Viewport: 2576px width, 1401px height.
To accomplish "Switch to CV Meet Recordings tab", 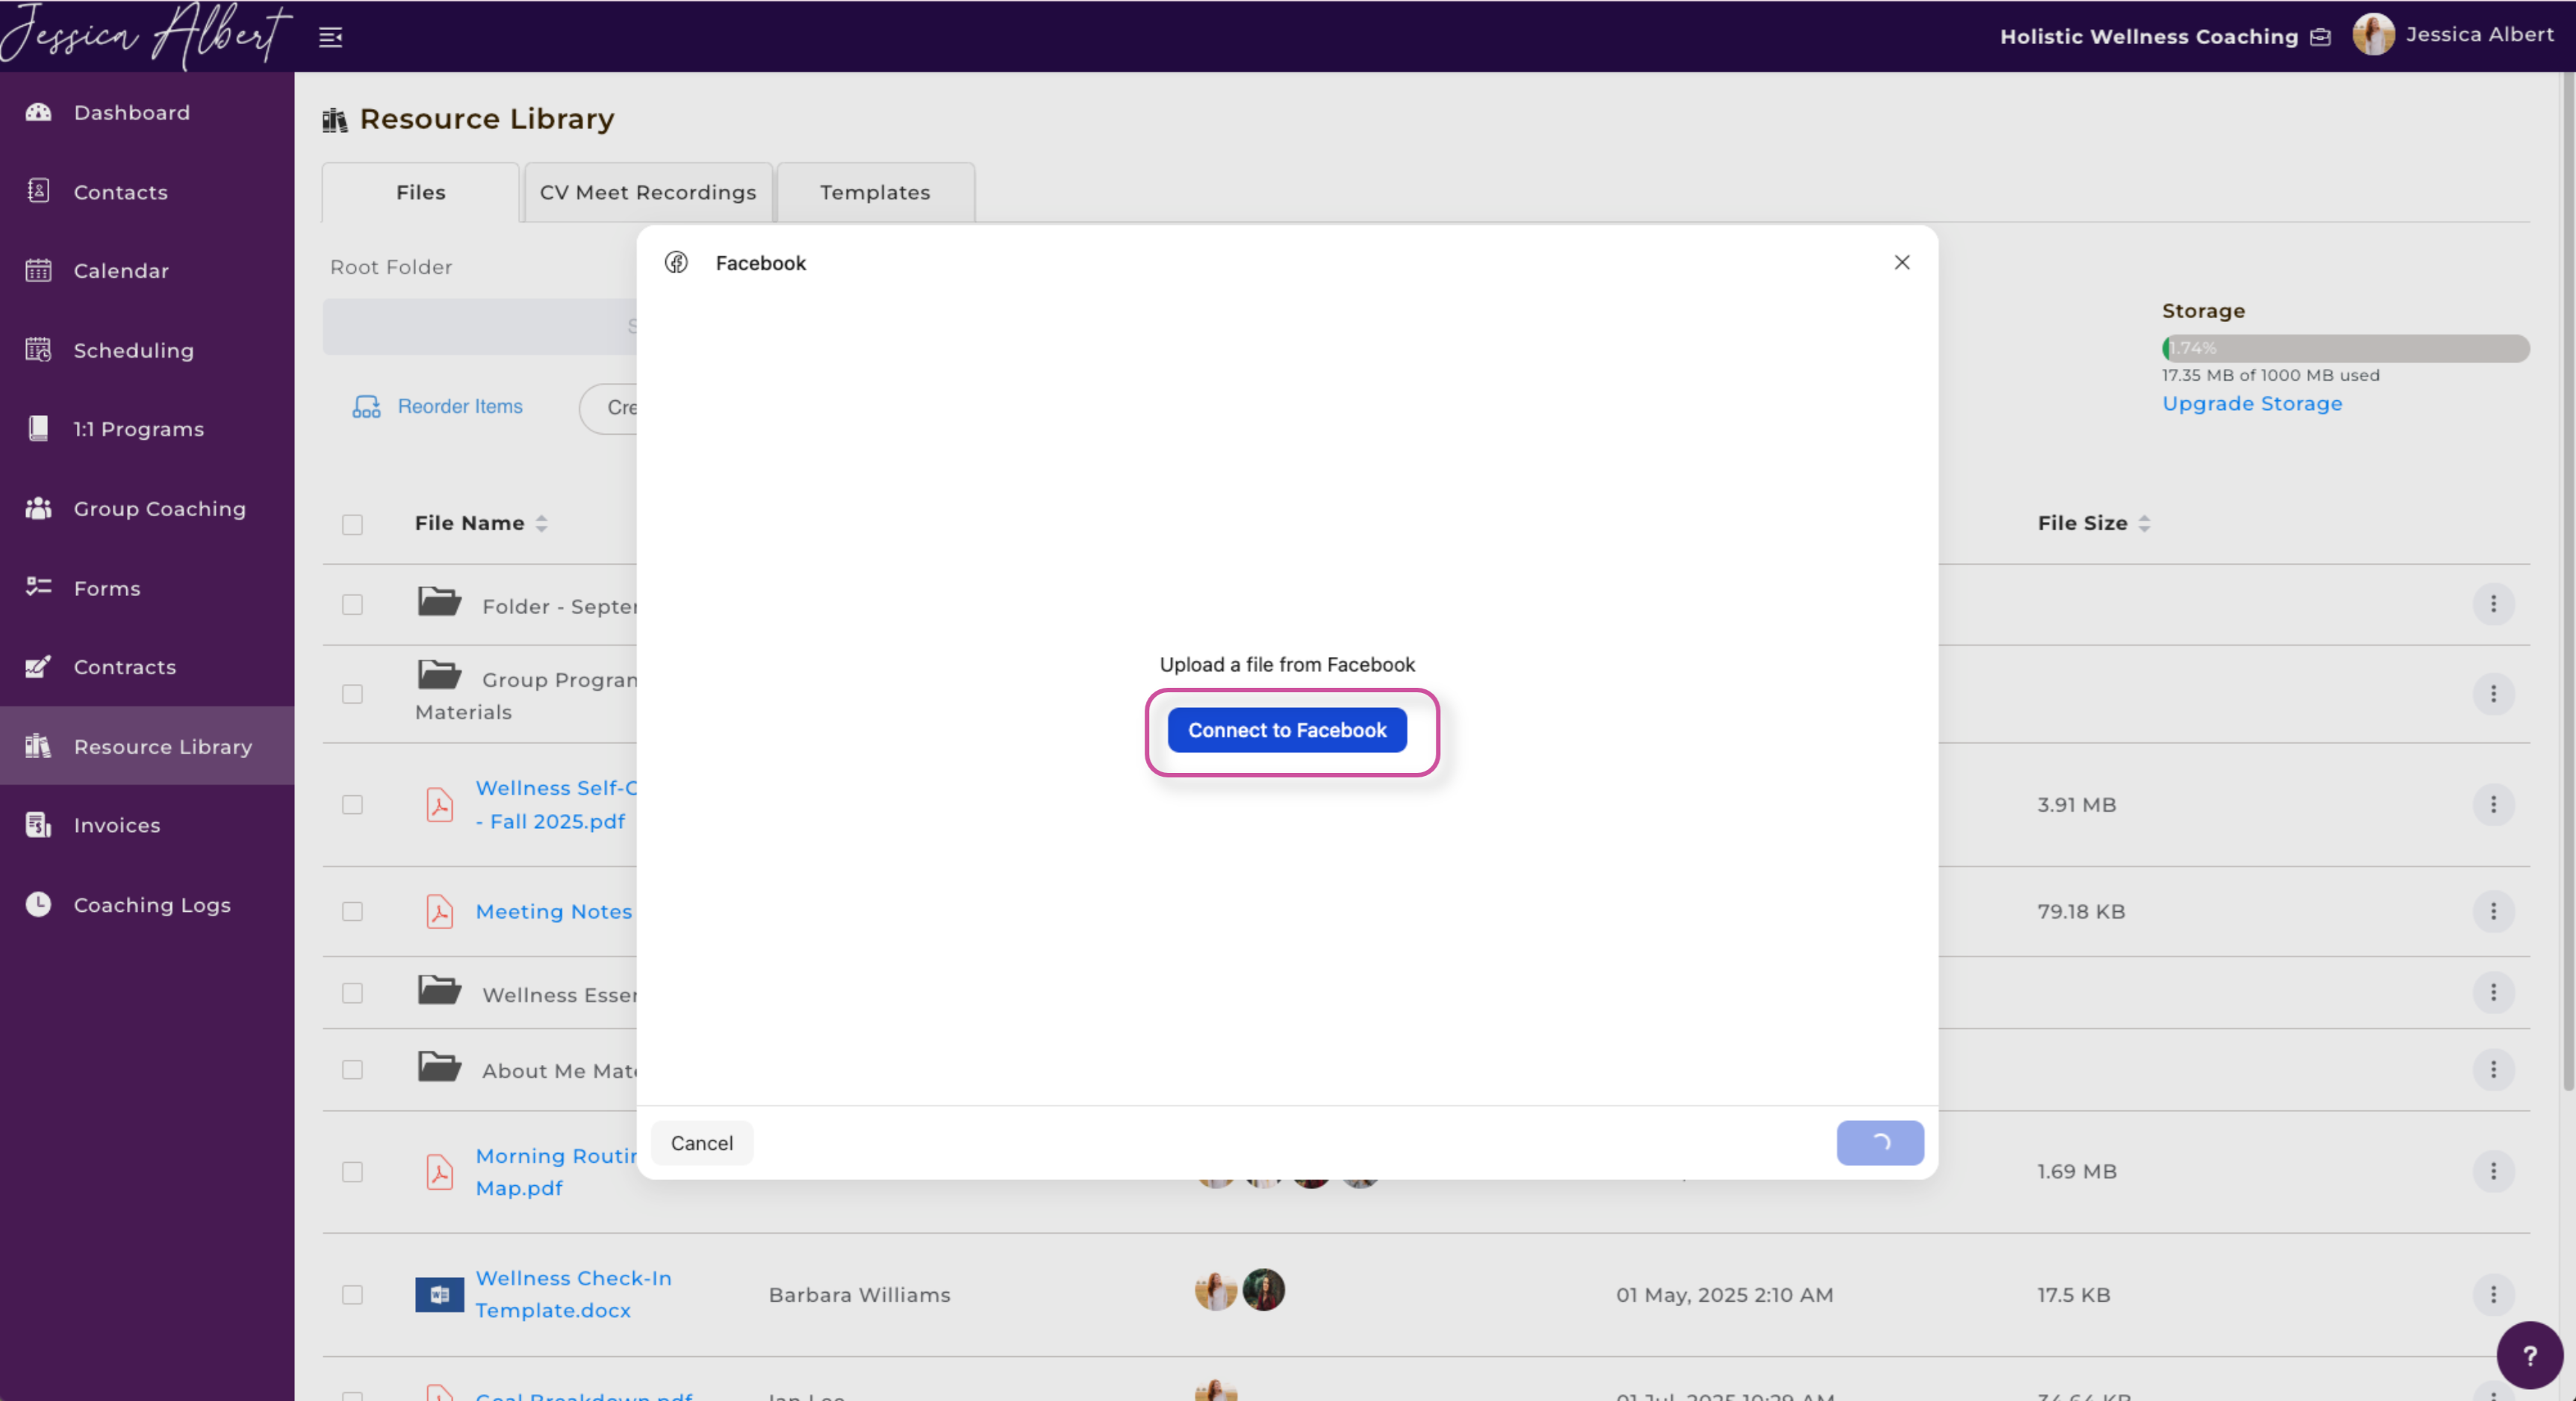I will 647,192.
